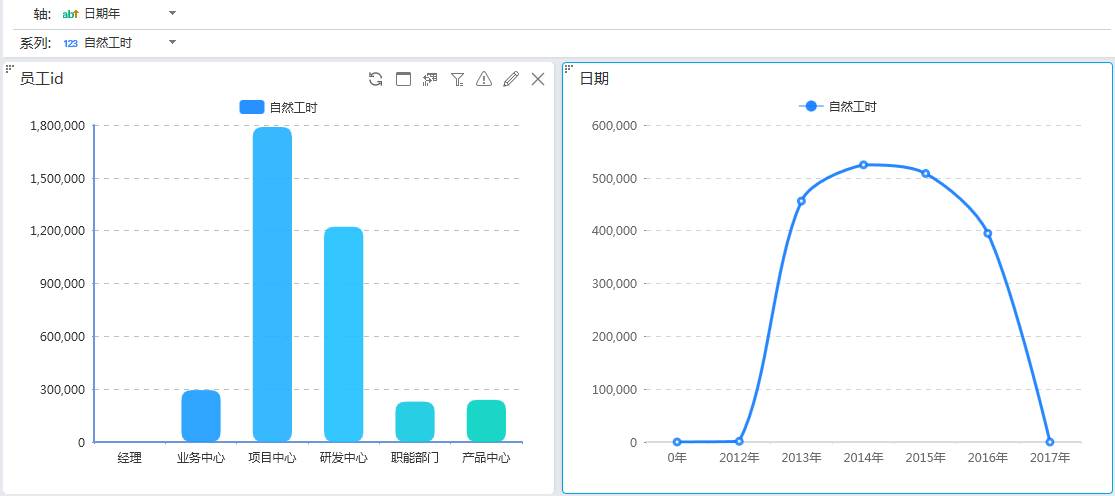This screenshot has height=496, width=1115.
Task: Remove the 员工id chart with X
Action: [538, 79]
